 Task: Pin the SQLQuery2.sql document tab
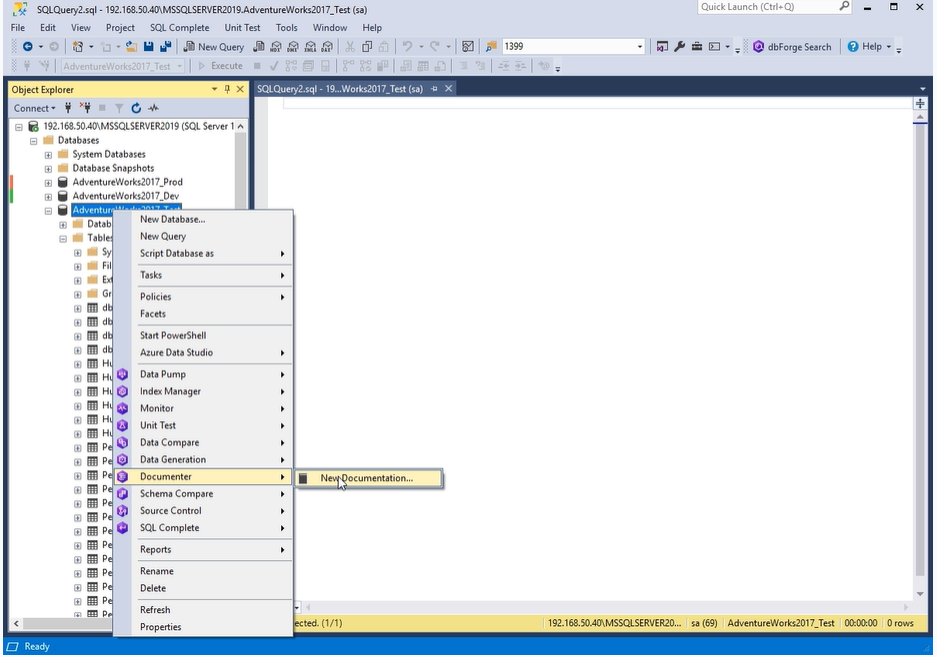click(434, 88)
